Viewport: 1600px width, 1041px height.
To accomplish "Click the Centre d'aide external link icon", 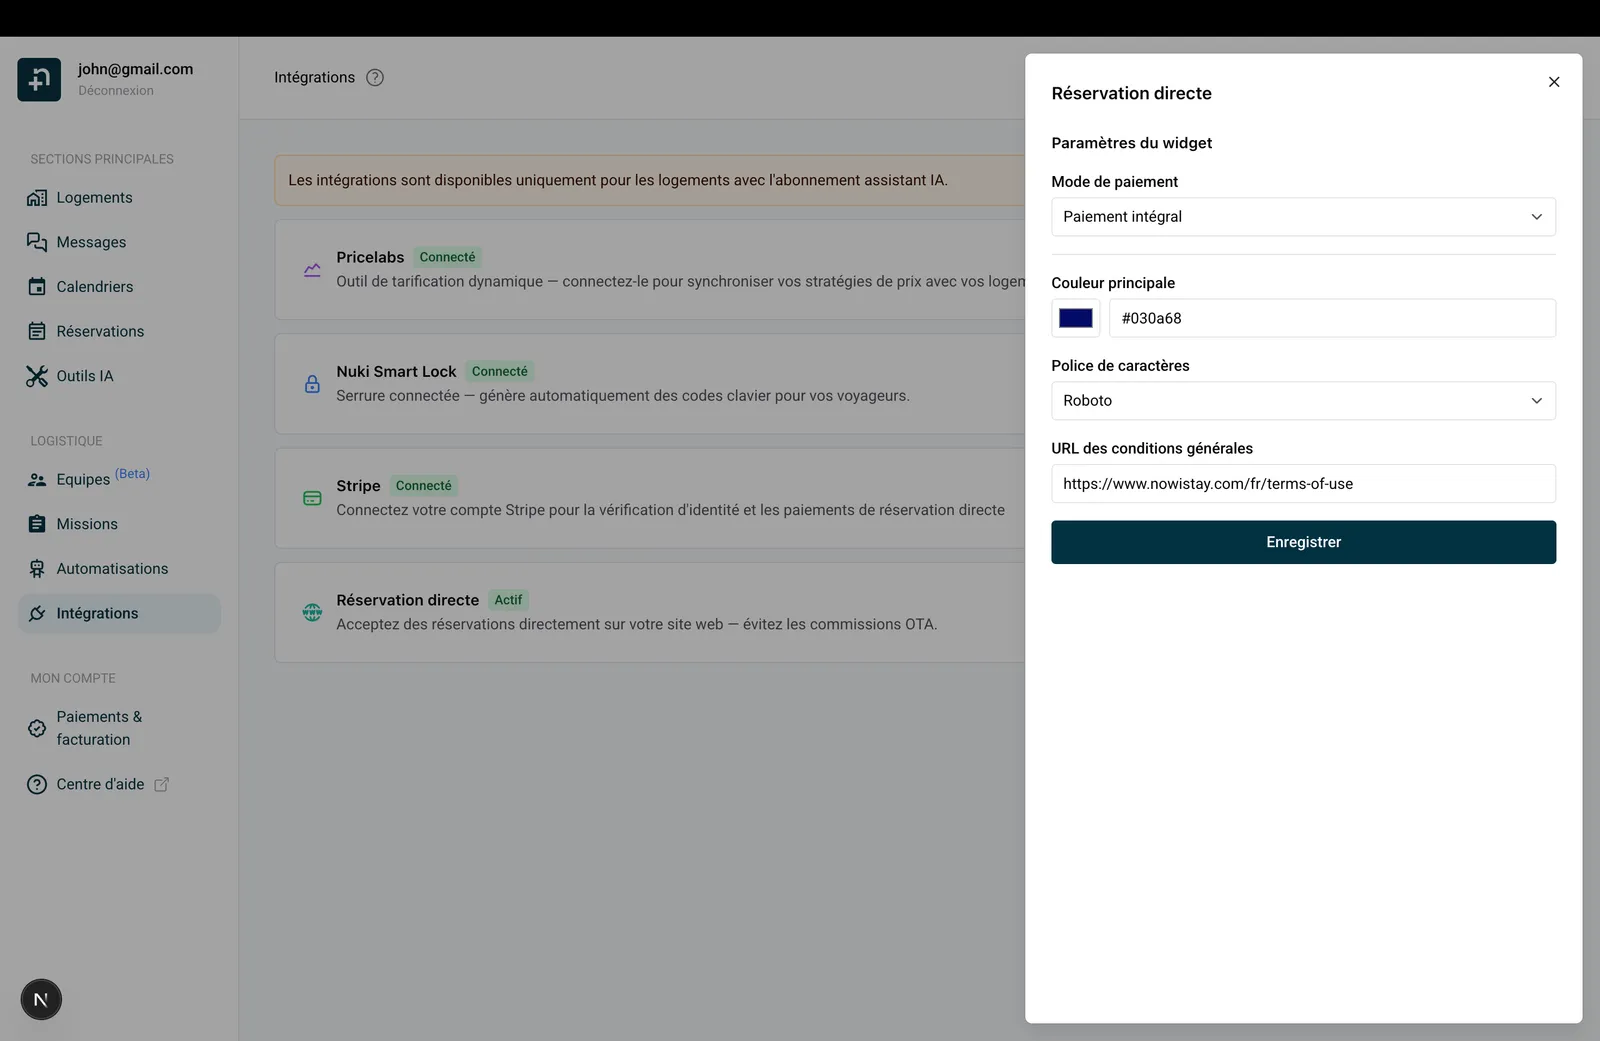I will point(162,785).
